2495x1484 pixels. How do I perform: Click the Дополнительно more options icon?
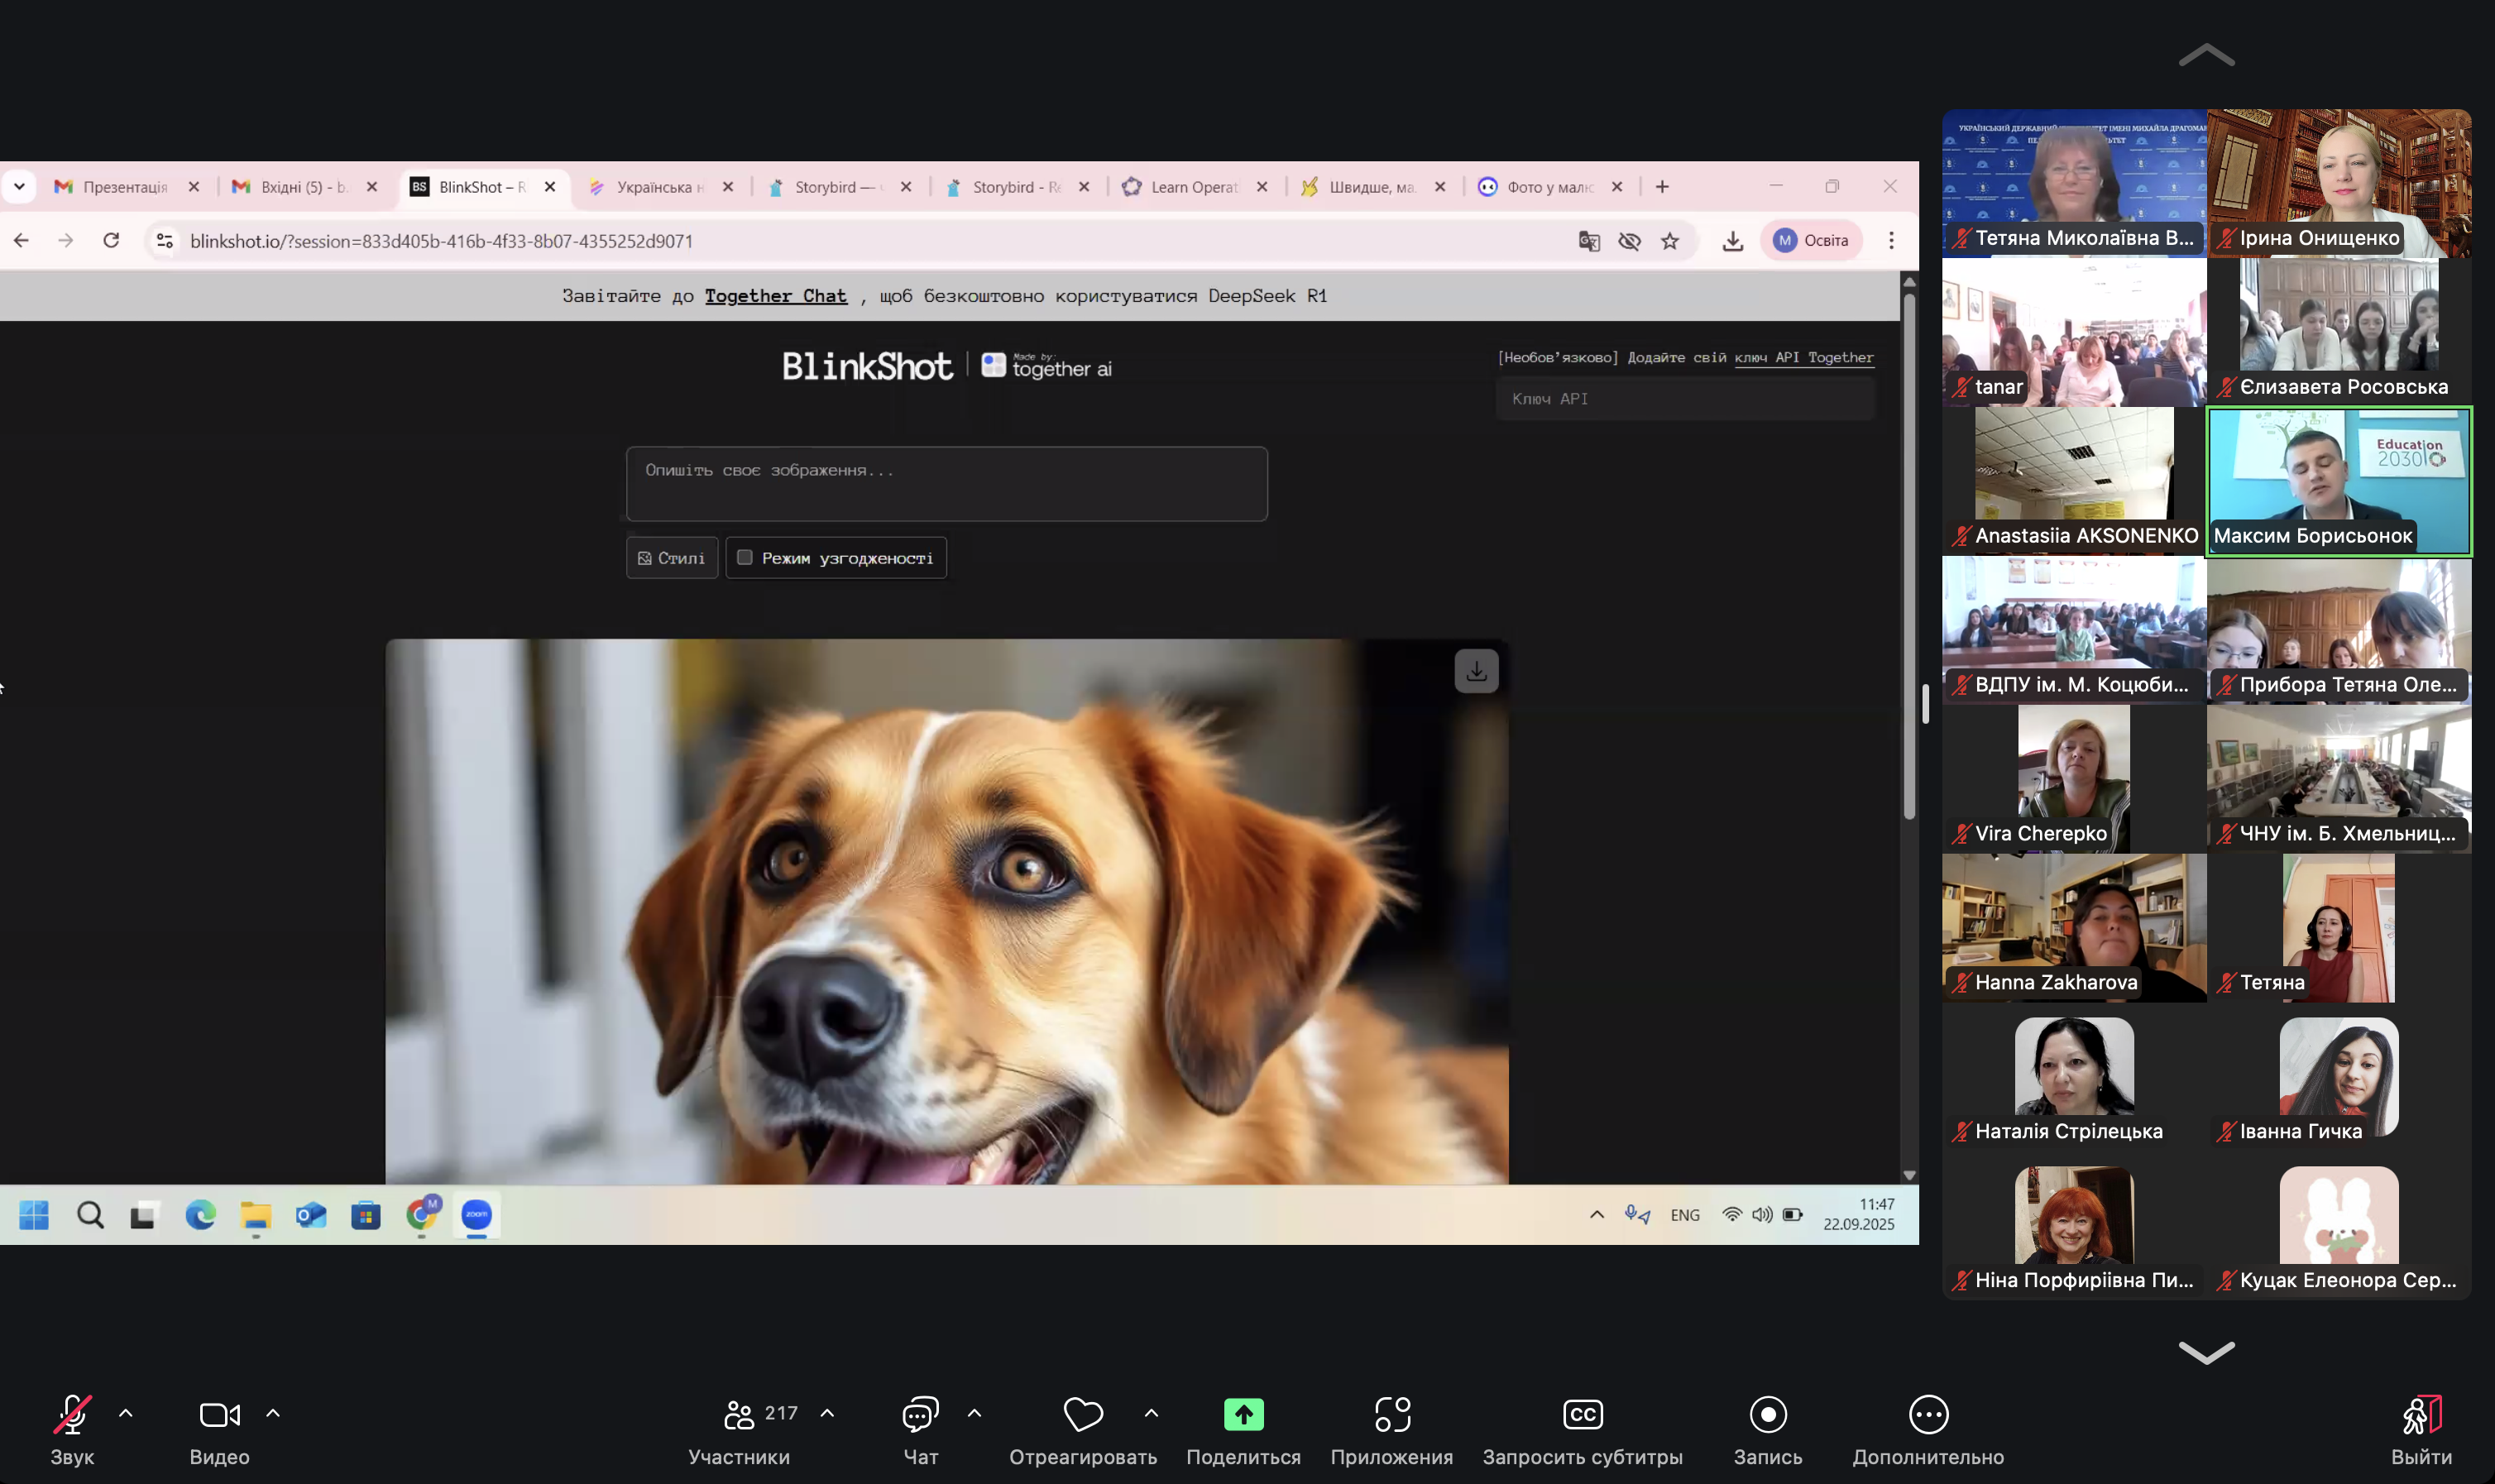[x=1927, y=1414]
